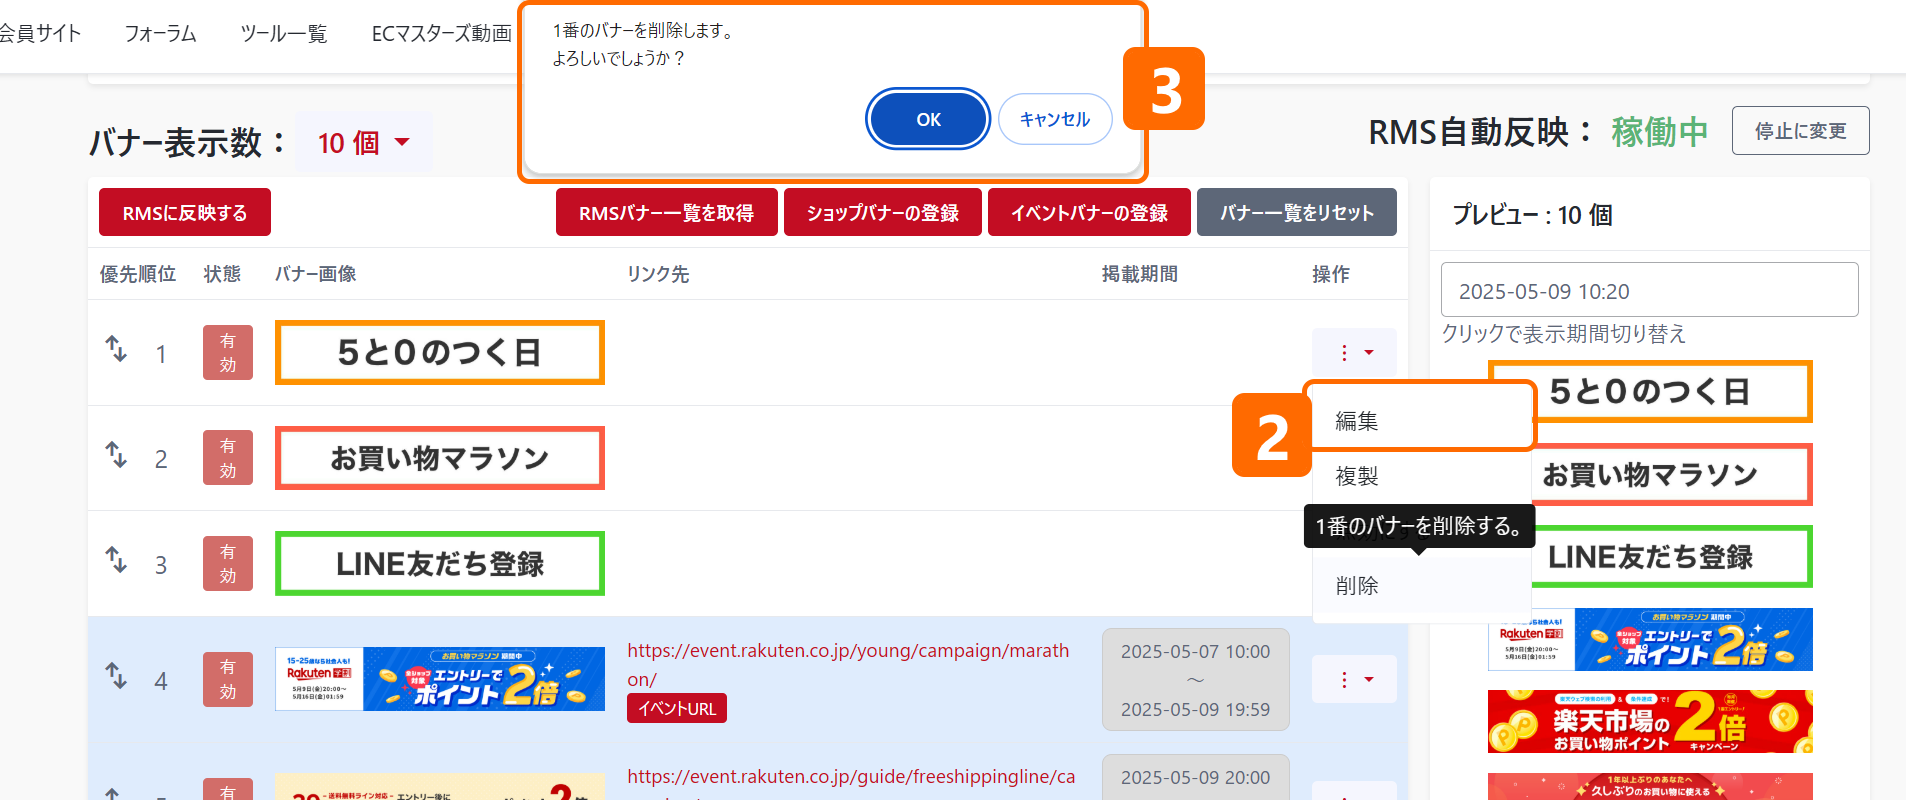This screenshot has width=1906, height=800.
Task: Click ショップバナーの登録 button
Action: (x=883, y=213)
